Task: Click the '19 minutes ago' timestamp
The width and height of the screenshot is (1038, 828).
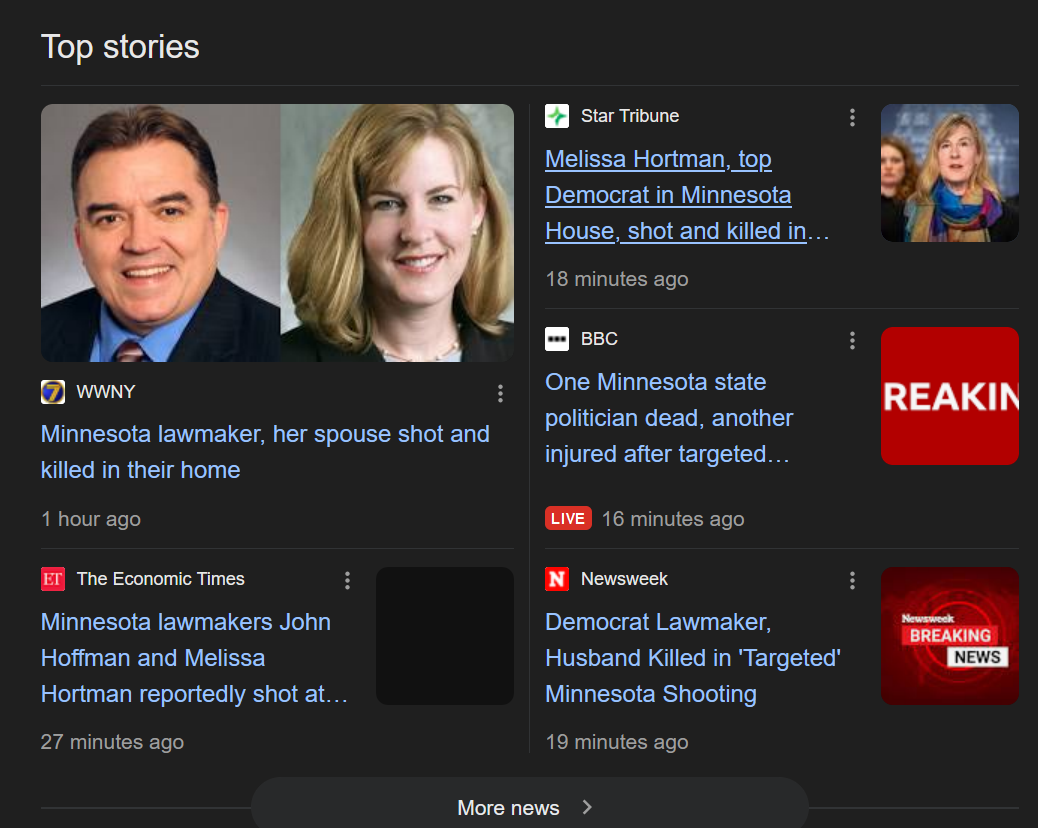Action: click(617, 742)
